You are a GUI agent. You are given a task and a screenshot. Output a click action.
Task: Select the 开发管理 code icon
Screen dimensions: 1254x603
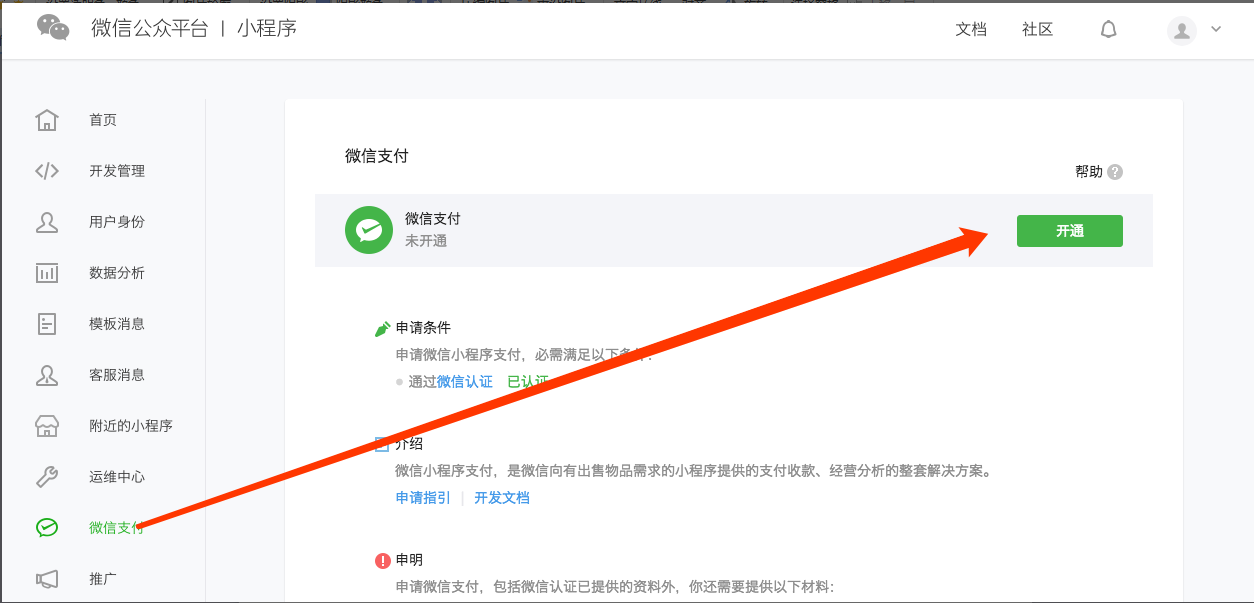47,171
